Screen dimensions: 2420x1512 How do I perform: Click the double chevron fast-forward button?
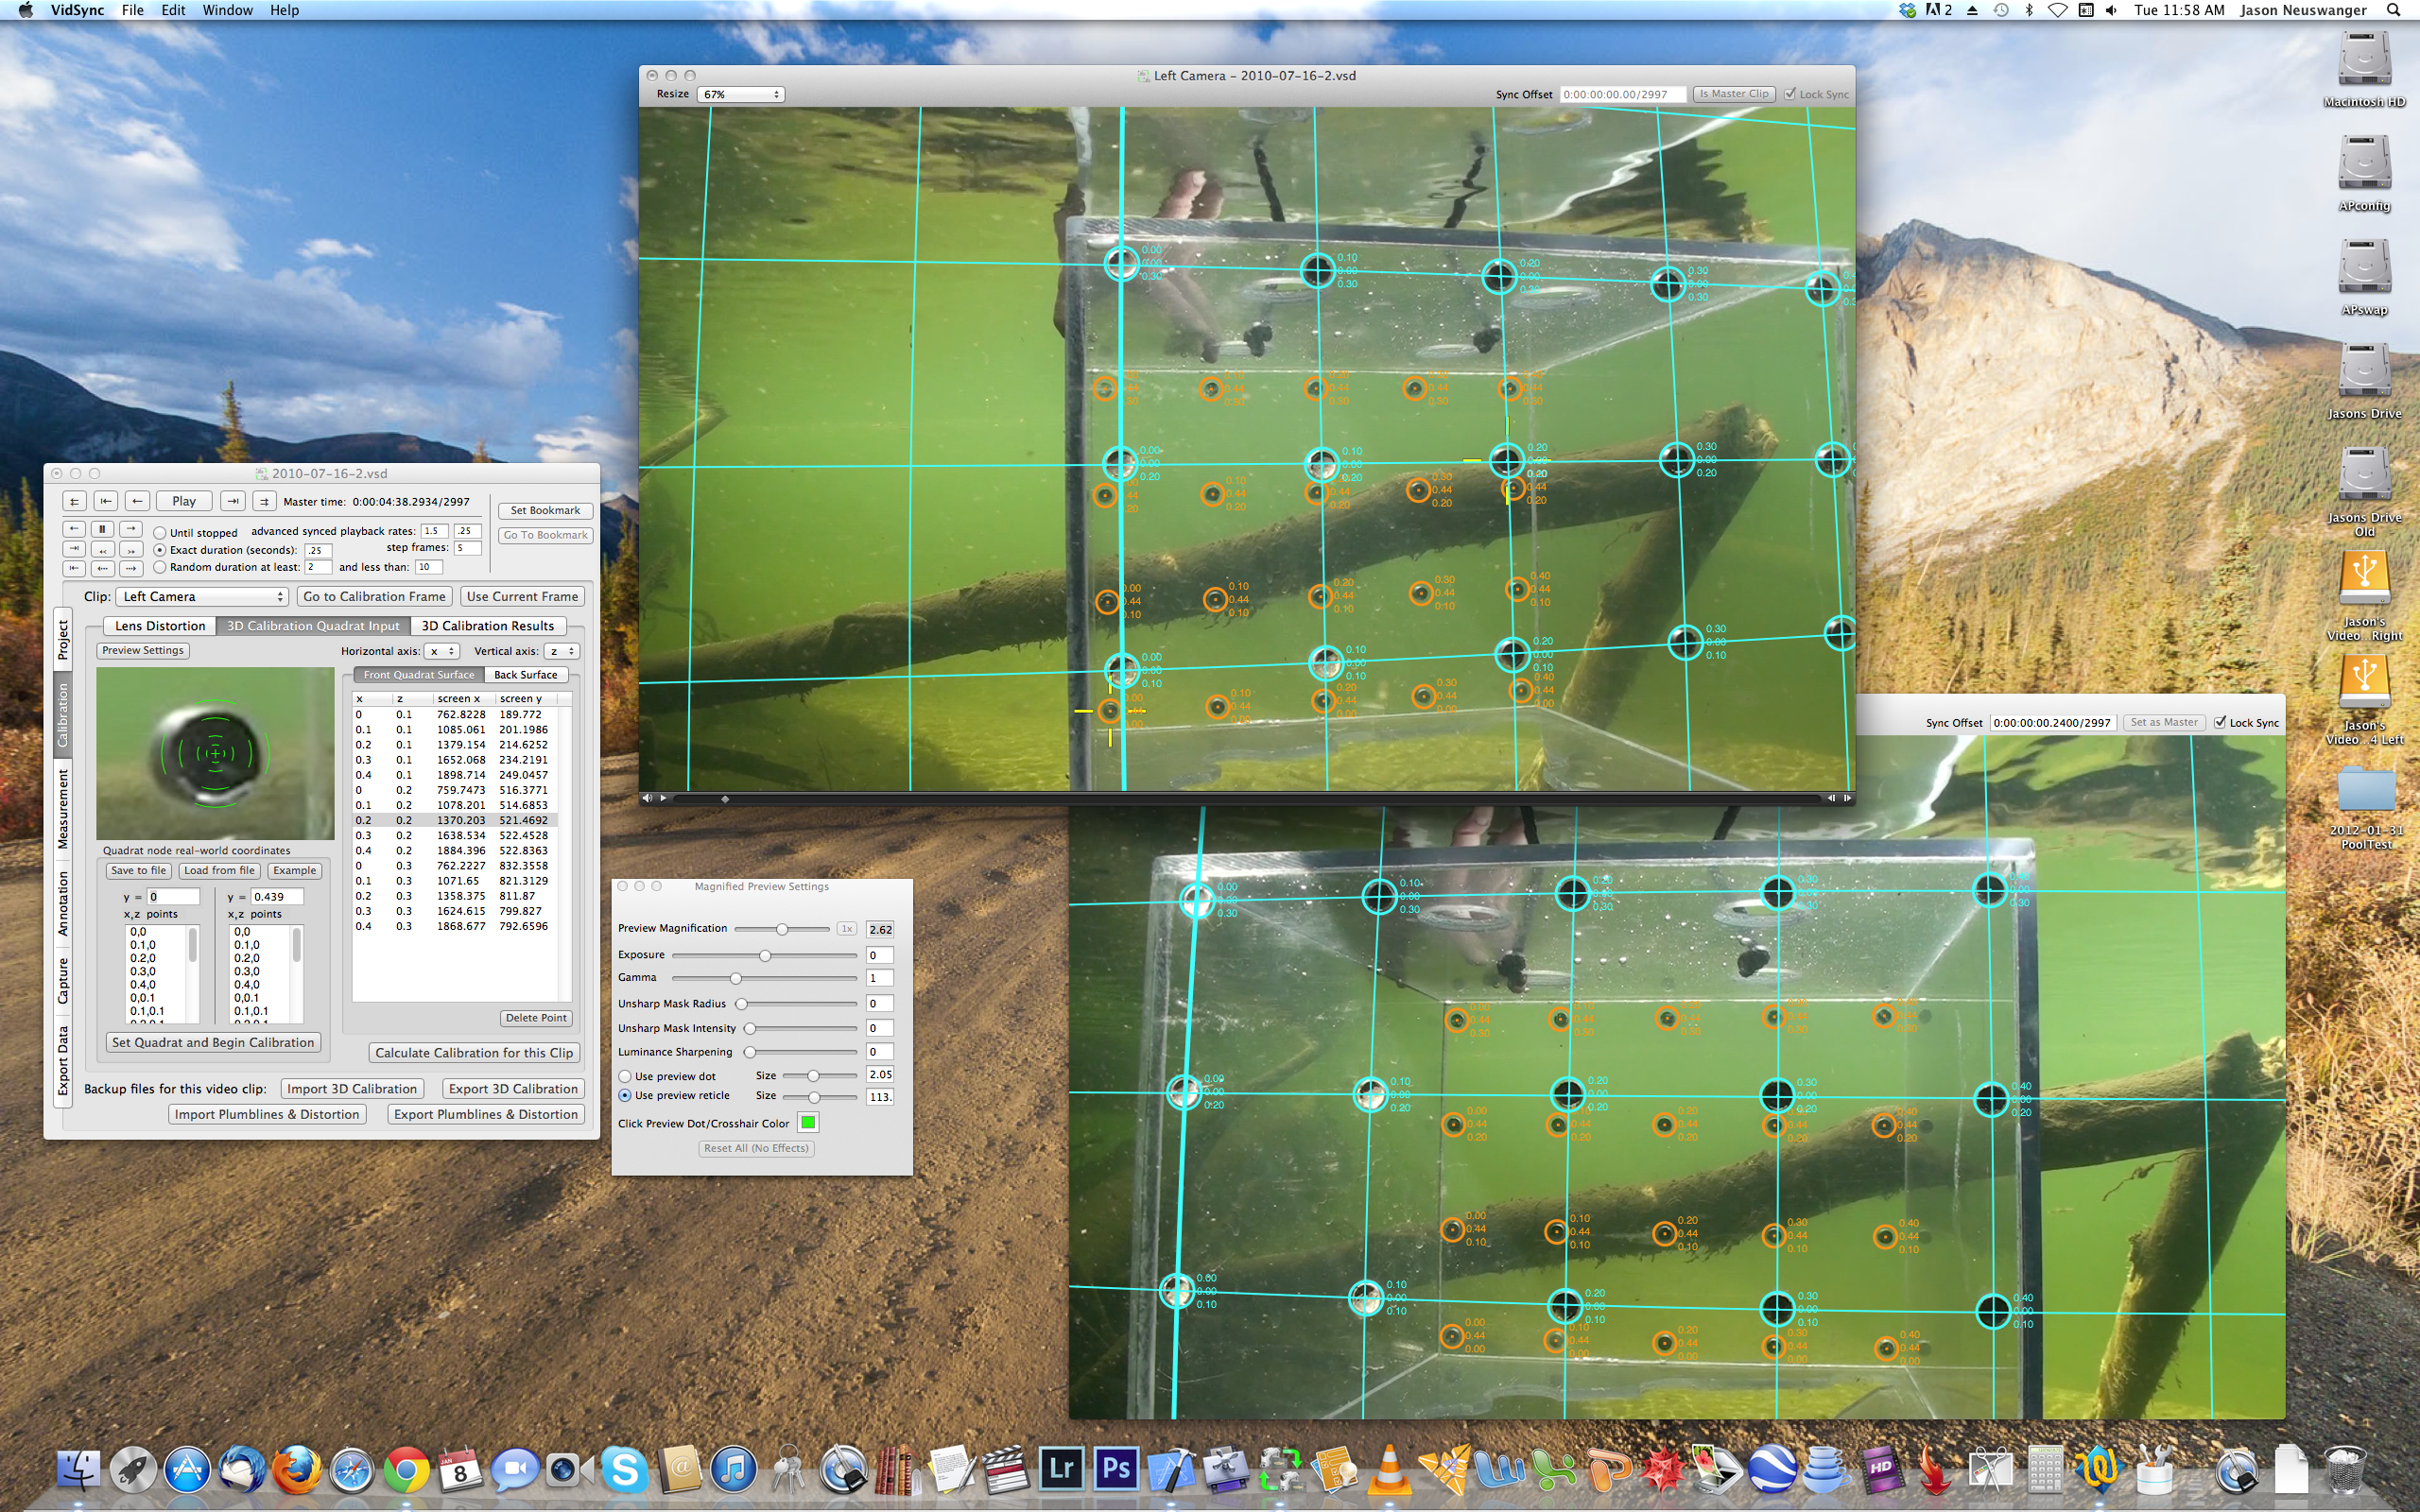click(x=131, y=550)
